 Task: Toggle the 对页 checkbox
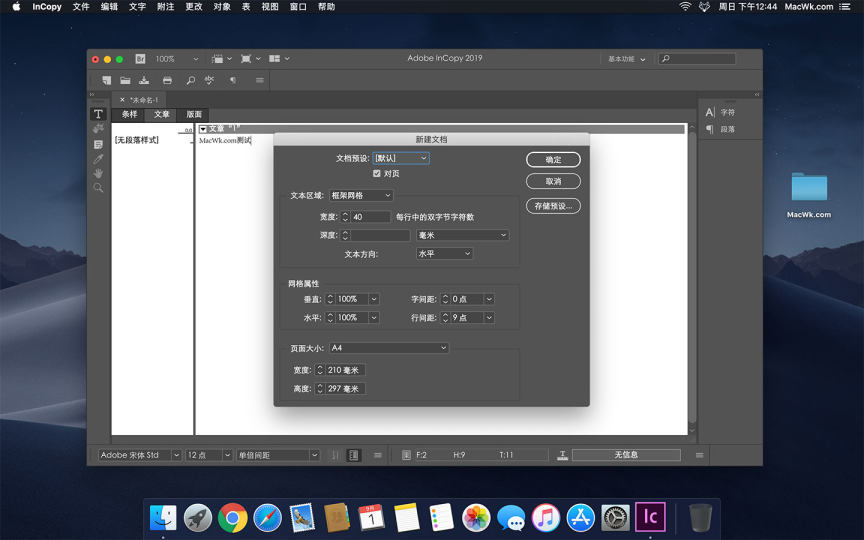[x=377, y=173]
